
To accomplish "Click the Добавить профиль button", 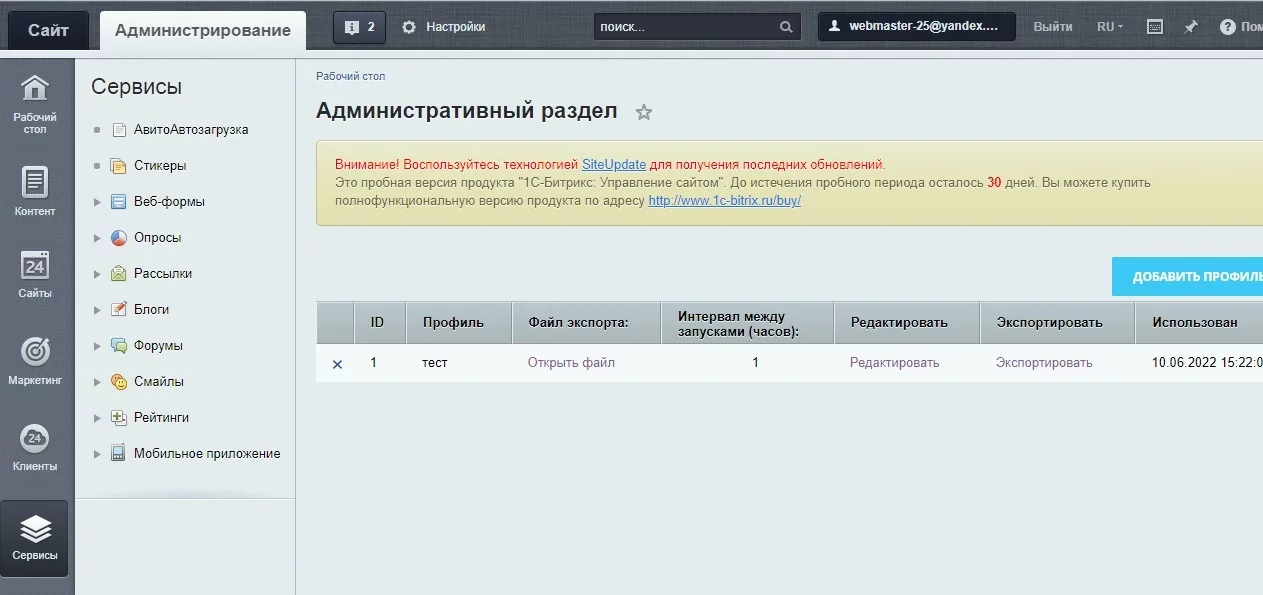I will click(x=1190, y=277).
